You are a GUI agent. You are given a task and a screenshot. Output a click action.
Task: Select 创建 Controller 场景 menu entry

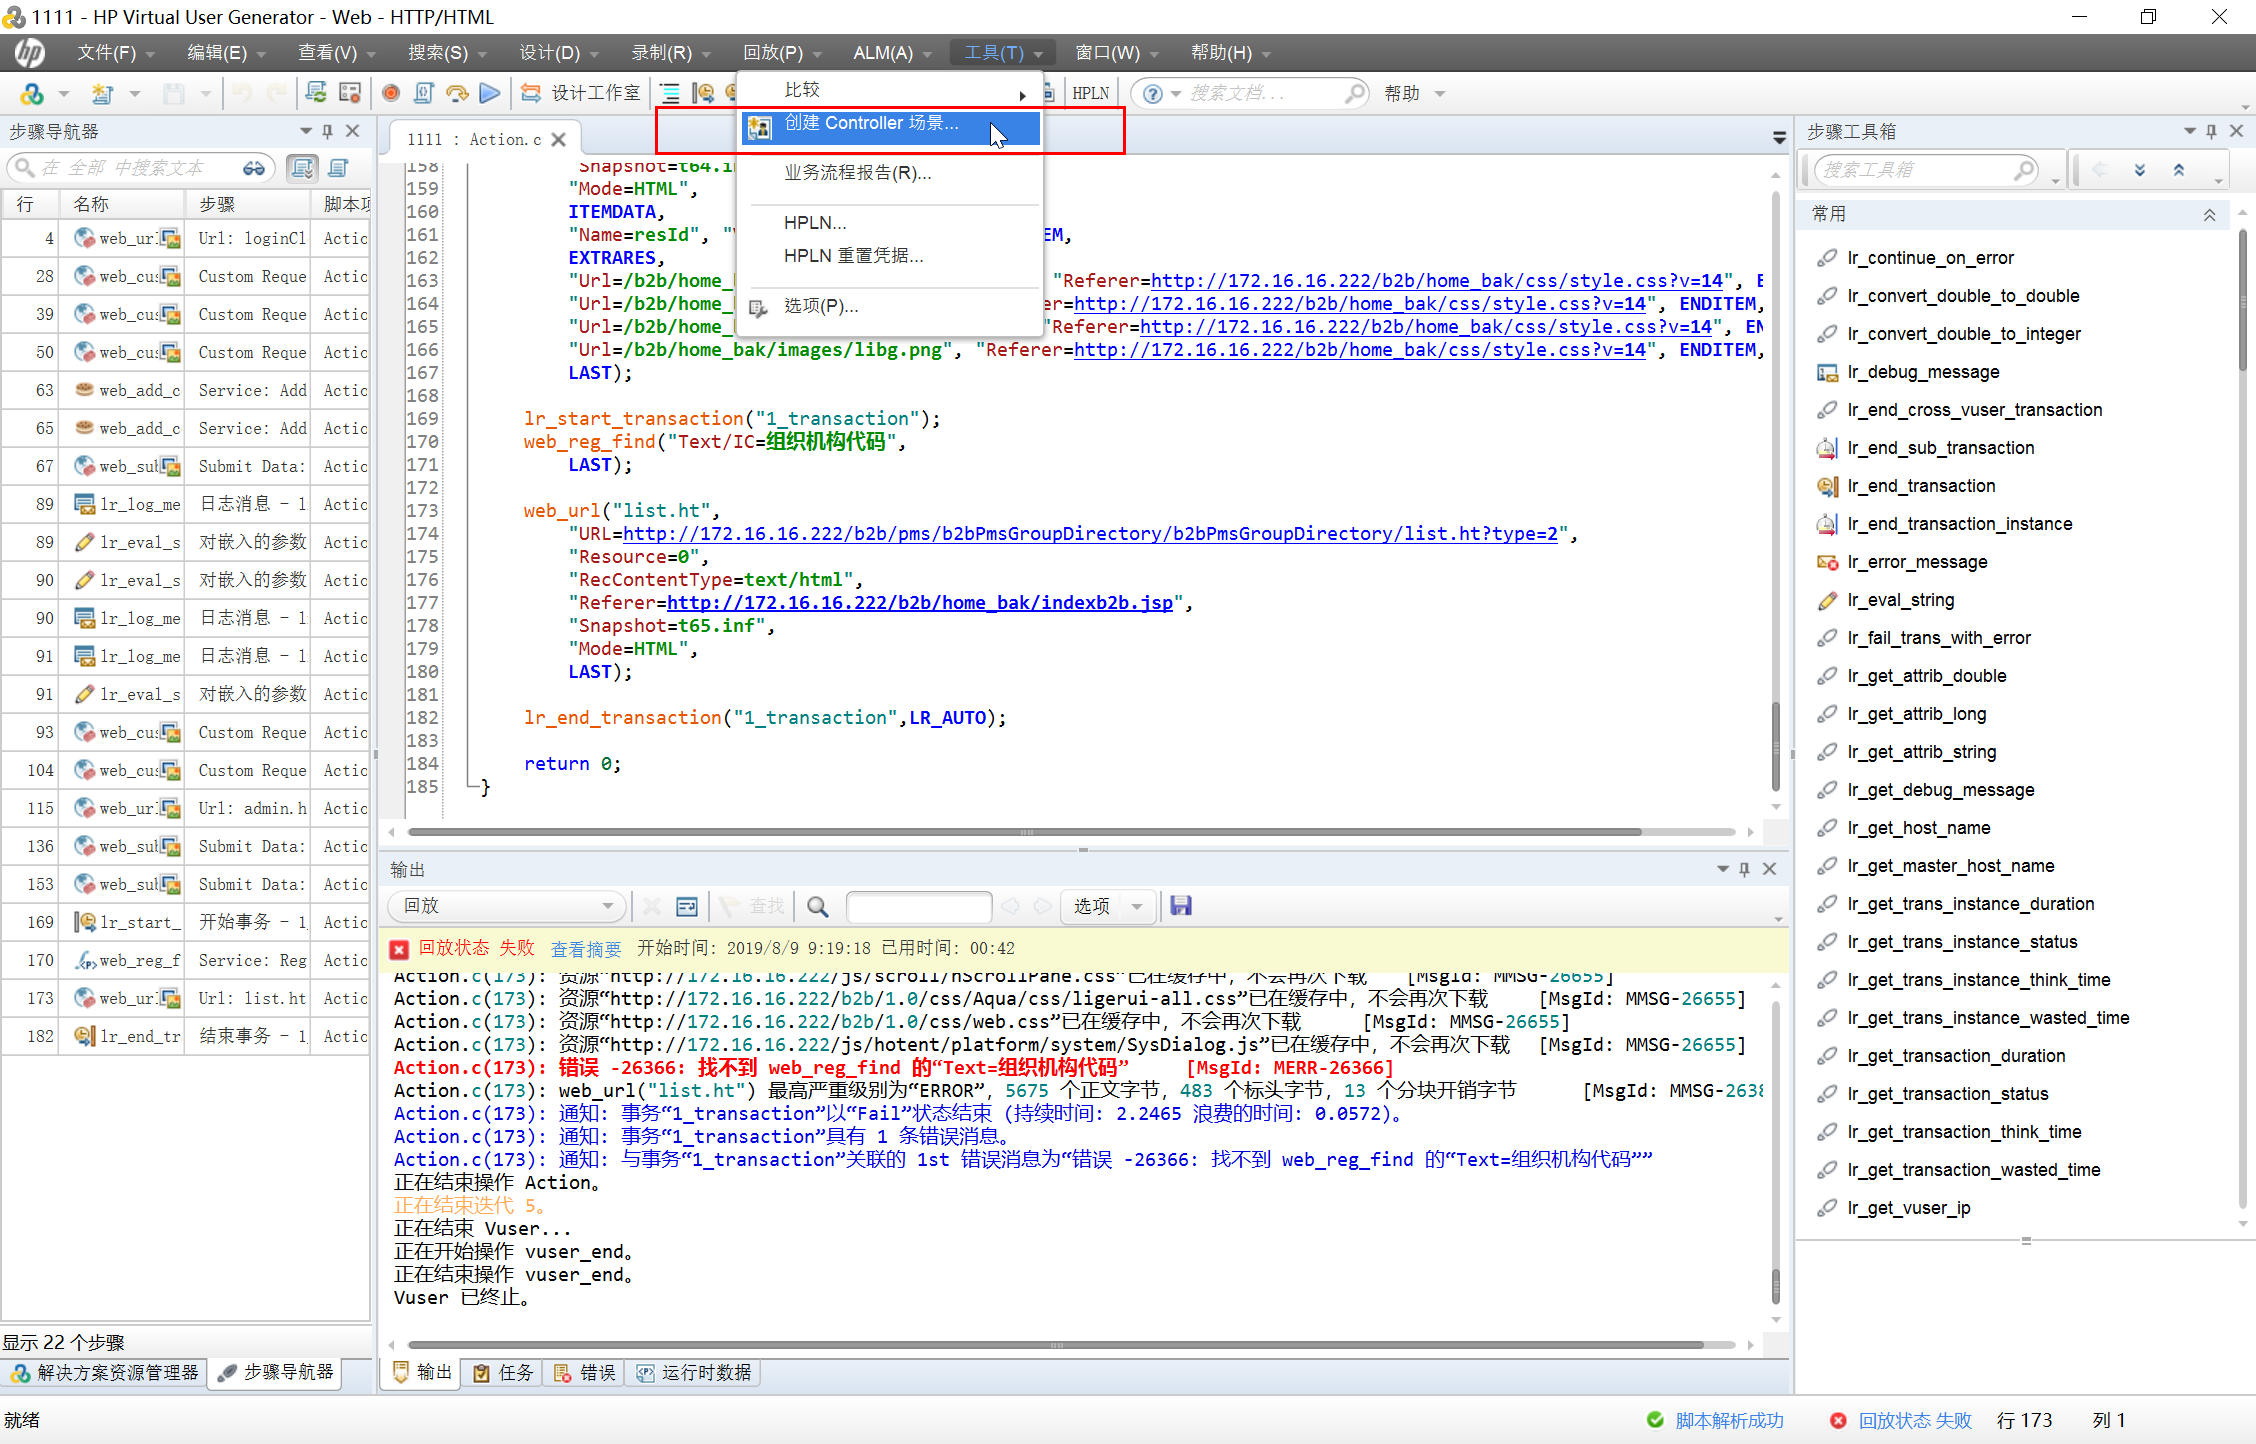[x=870, y=123]
